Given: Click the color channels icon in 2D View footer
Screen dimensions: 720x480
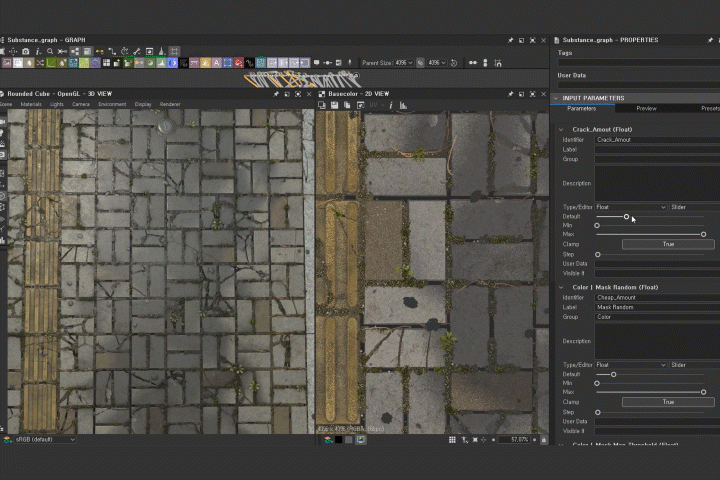Looking at the screenshot, I should click(328, 440).
